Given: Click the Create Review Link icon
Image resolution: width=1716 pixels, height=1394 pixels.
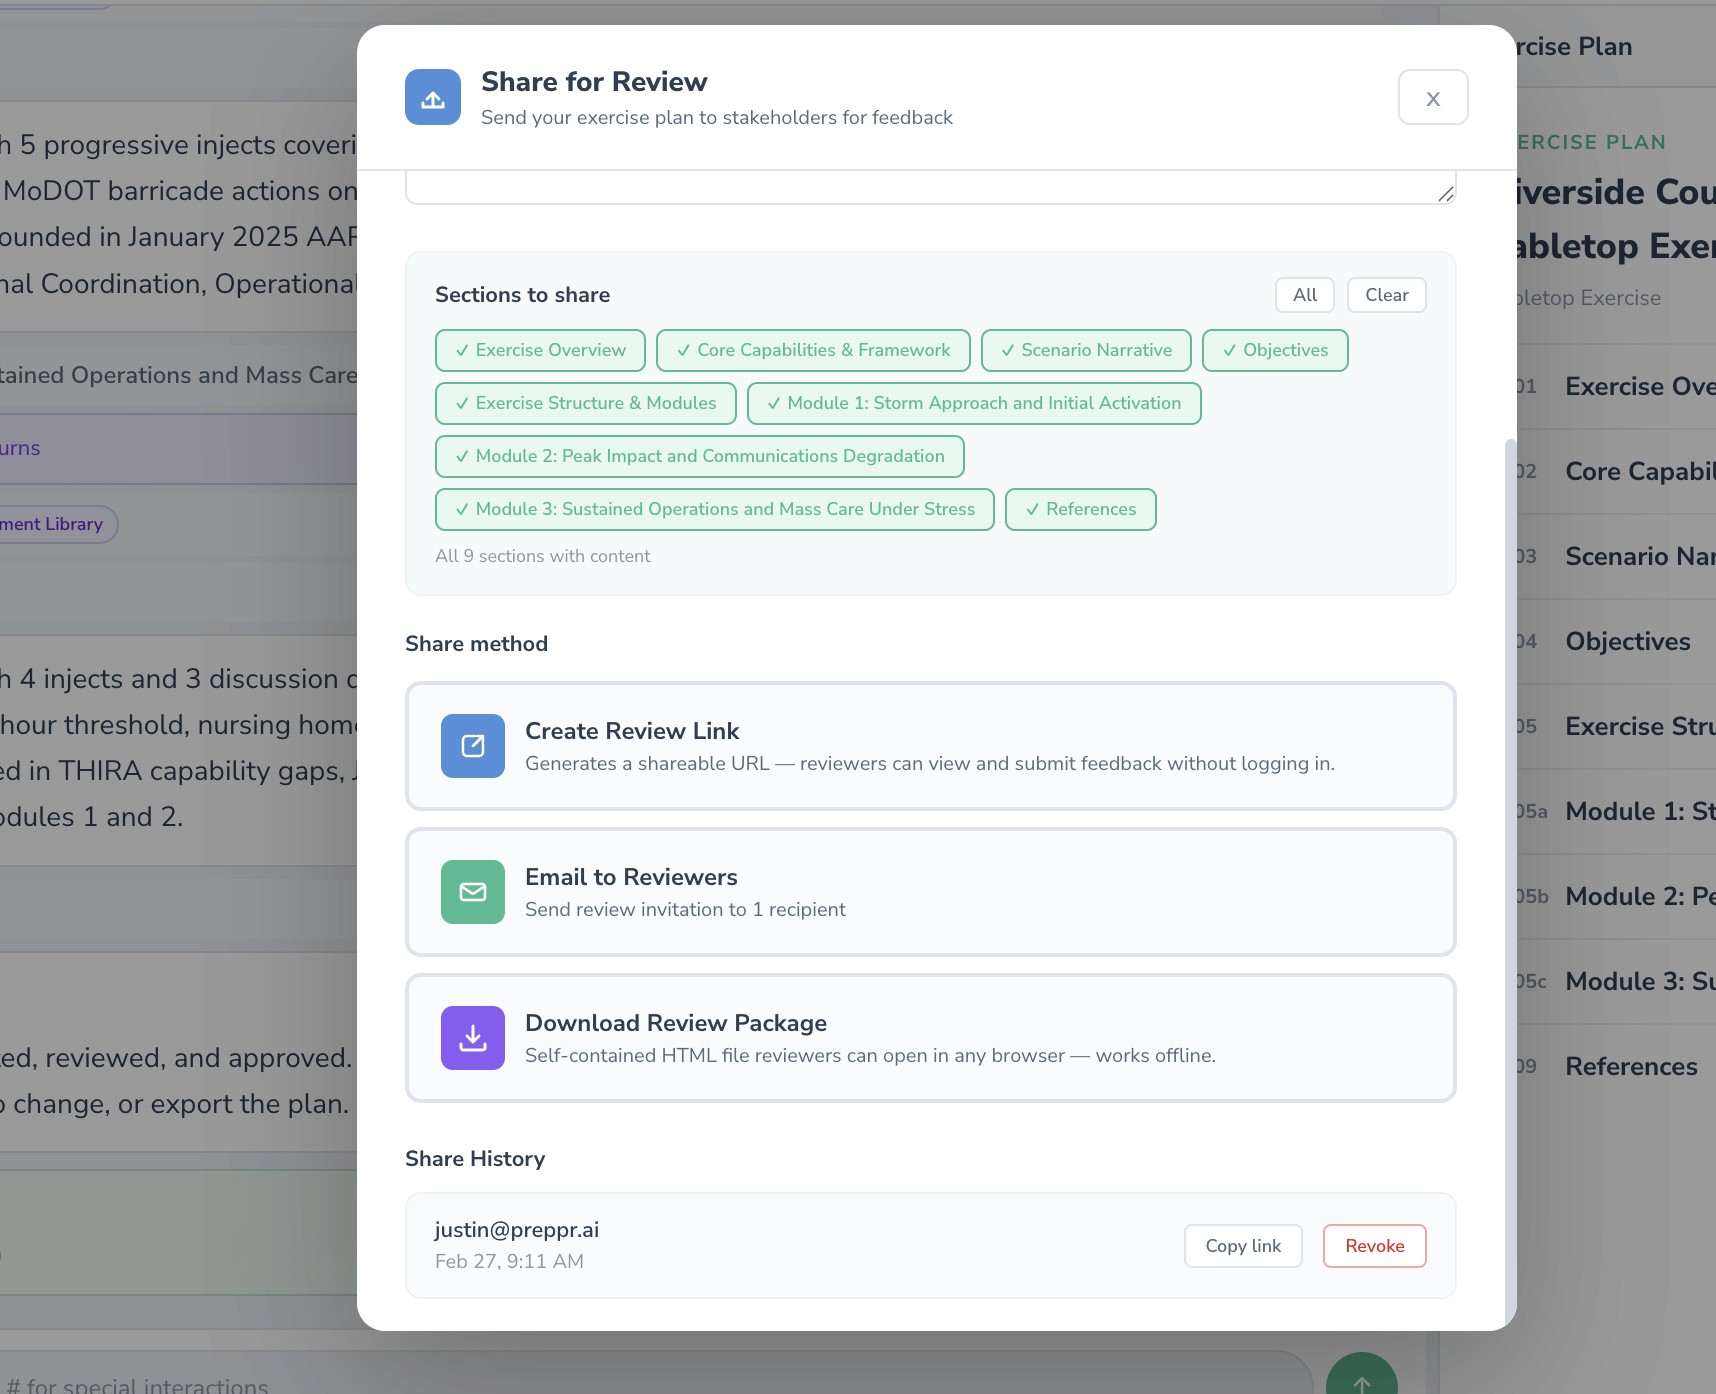Looking at the screenshot, I should (473, 746).
